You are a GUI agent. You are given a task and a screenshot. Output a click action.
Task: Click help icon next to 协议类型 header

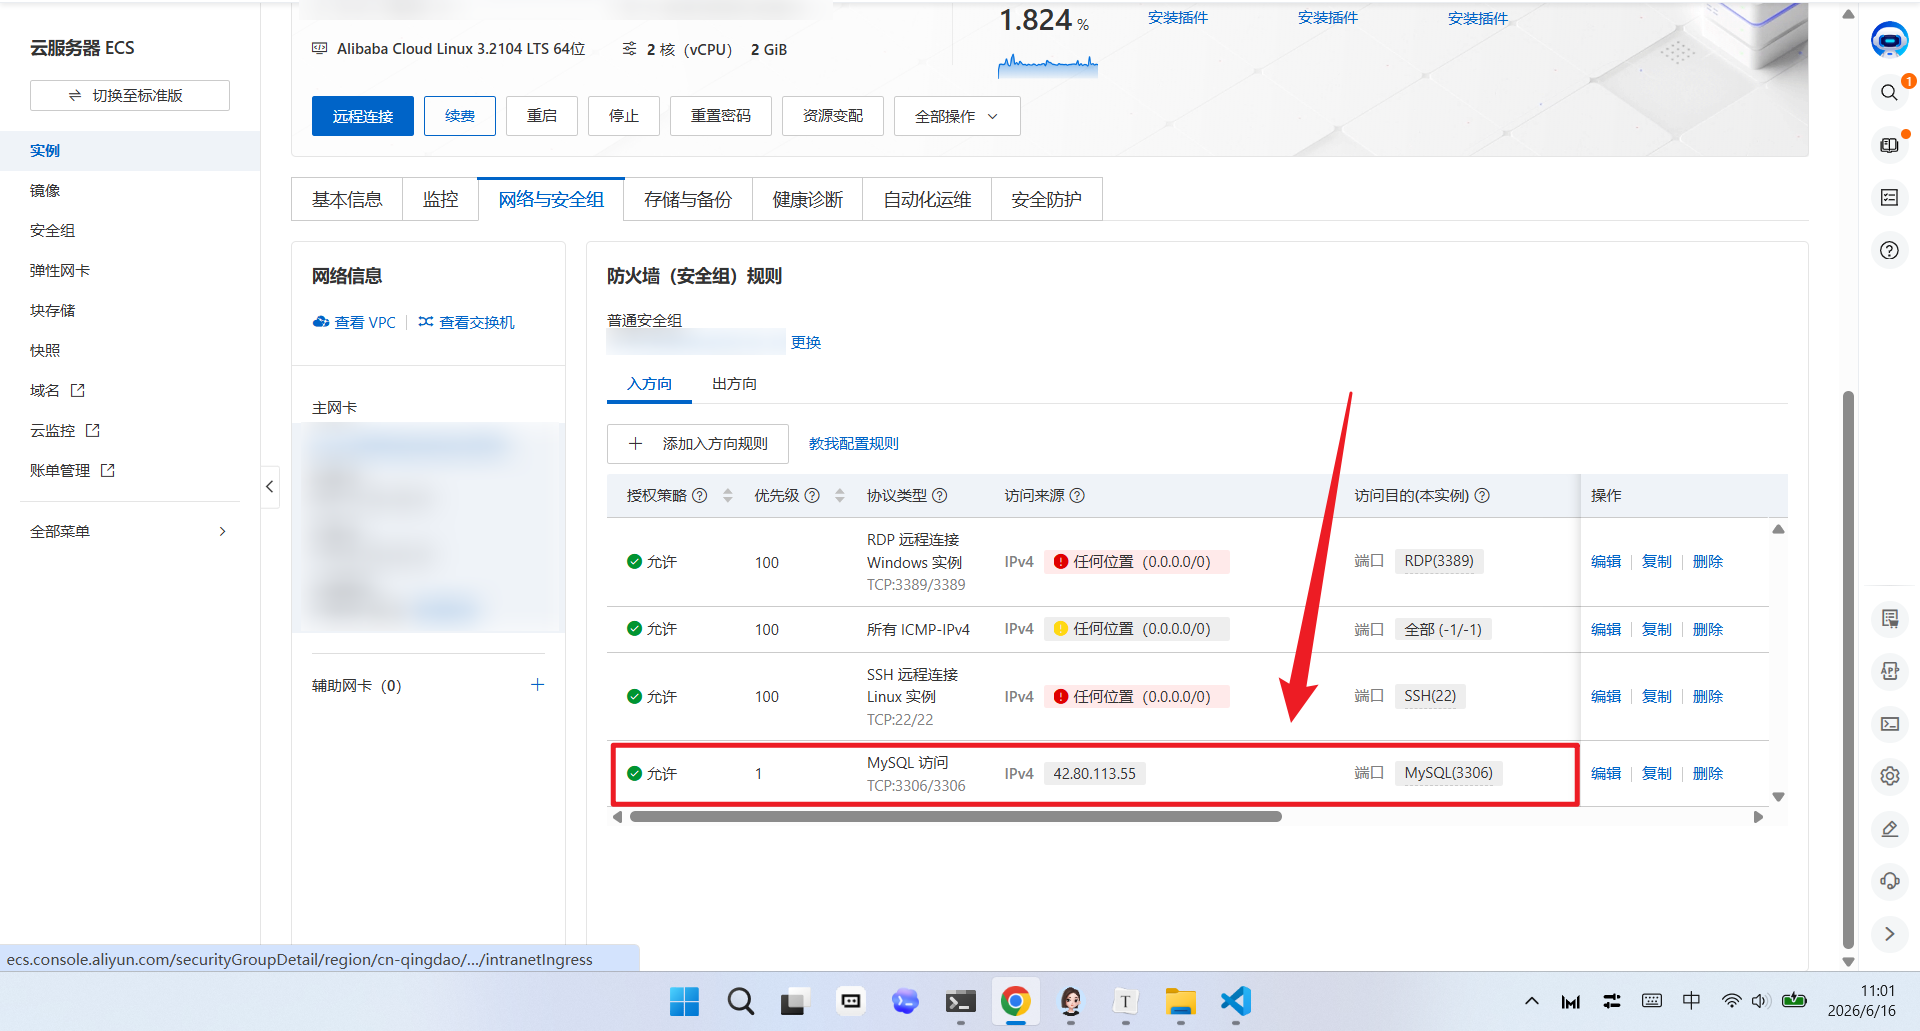(940, 496)
